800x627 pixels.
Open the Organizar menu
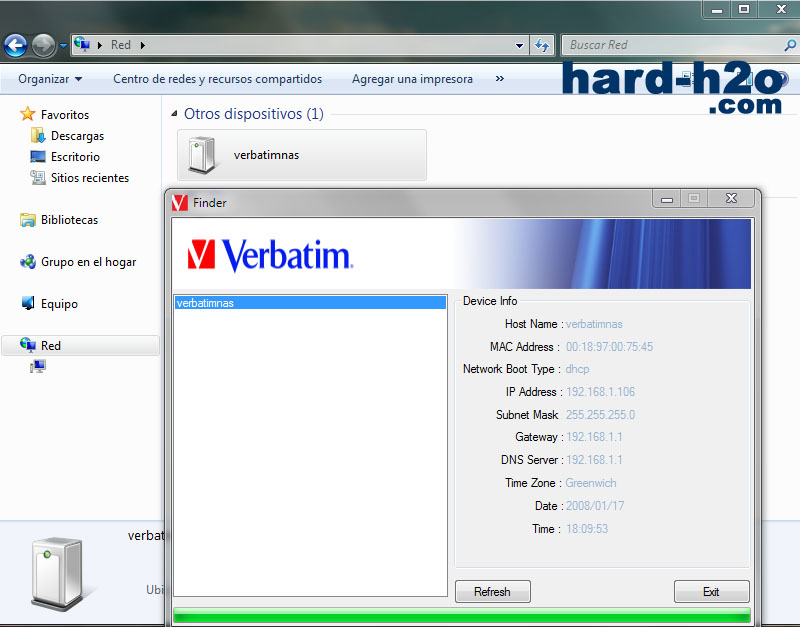coord(50,79)
